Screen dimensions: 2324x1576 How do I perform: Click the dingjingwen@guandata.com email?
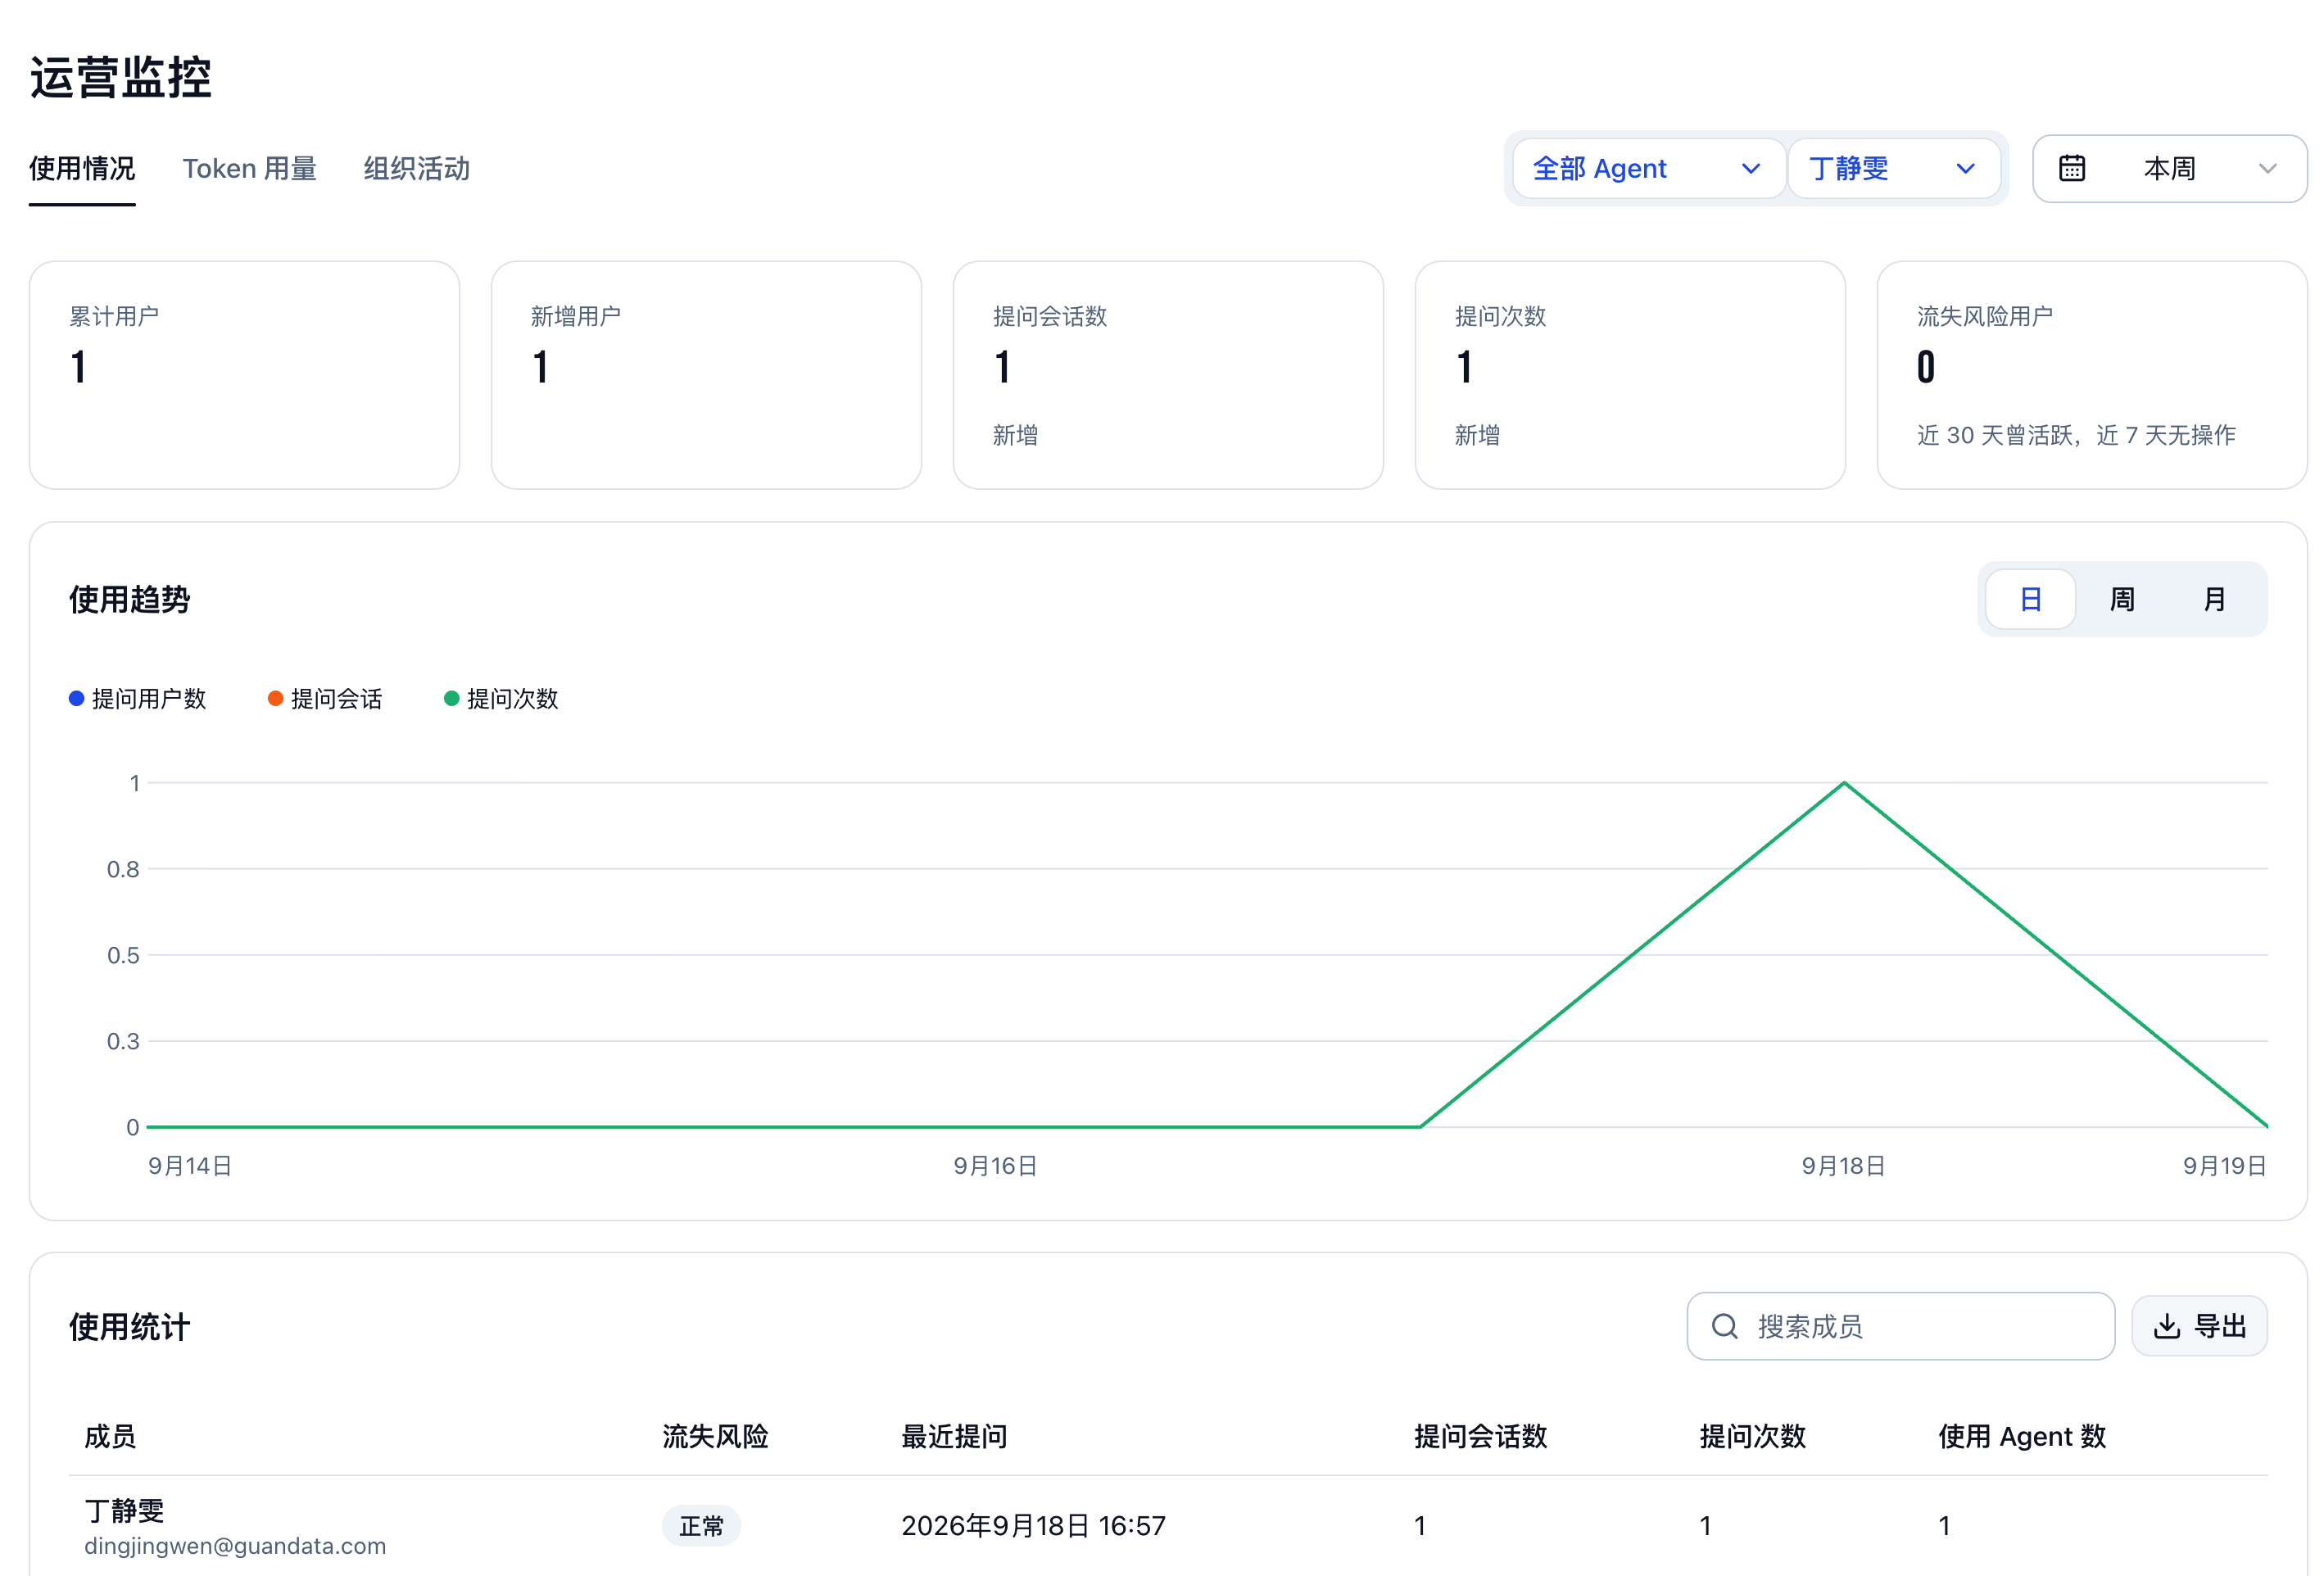click(235, 1546)
